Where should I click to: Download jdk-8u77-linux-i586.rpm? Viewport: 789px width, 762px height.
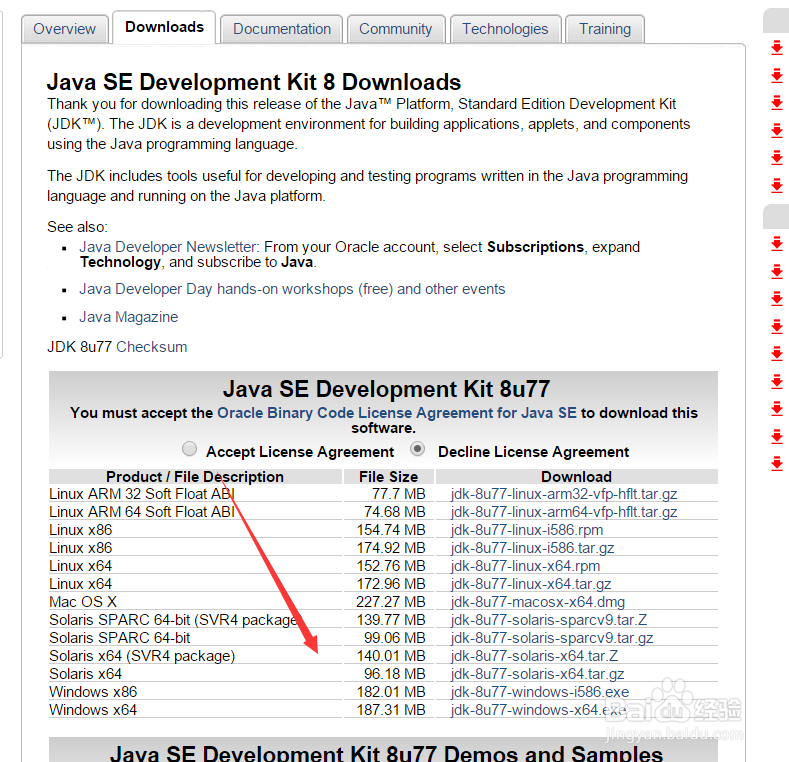pos(527,530)
